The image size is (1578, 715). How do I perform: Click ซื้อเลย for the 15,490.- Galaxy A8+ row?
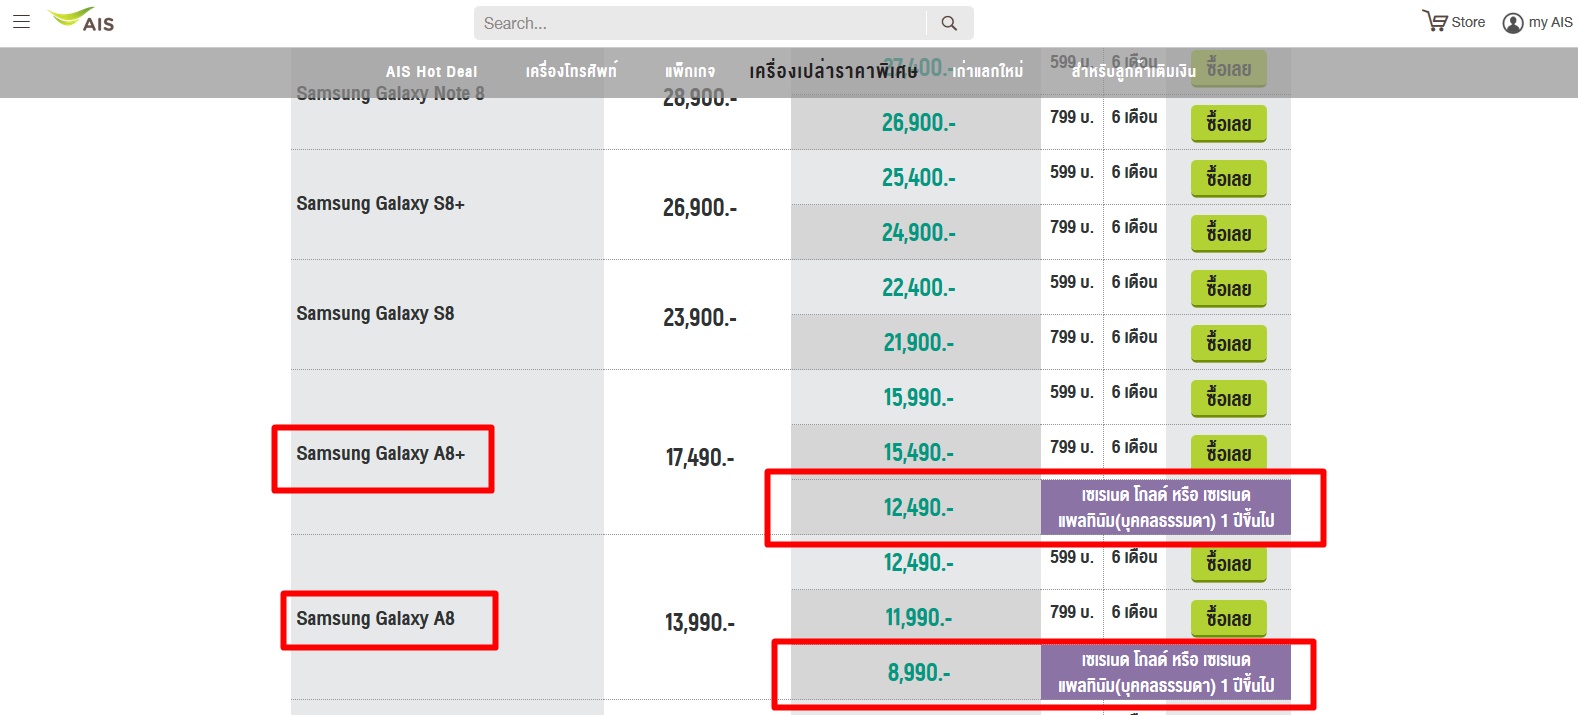pos(1228,452)
